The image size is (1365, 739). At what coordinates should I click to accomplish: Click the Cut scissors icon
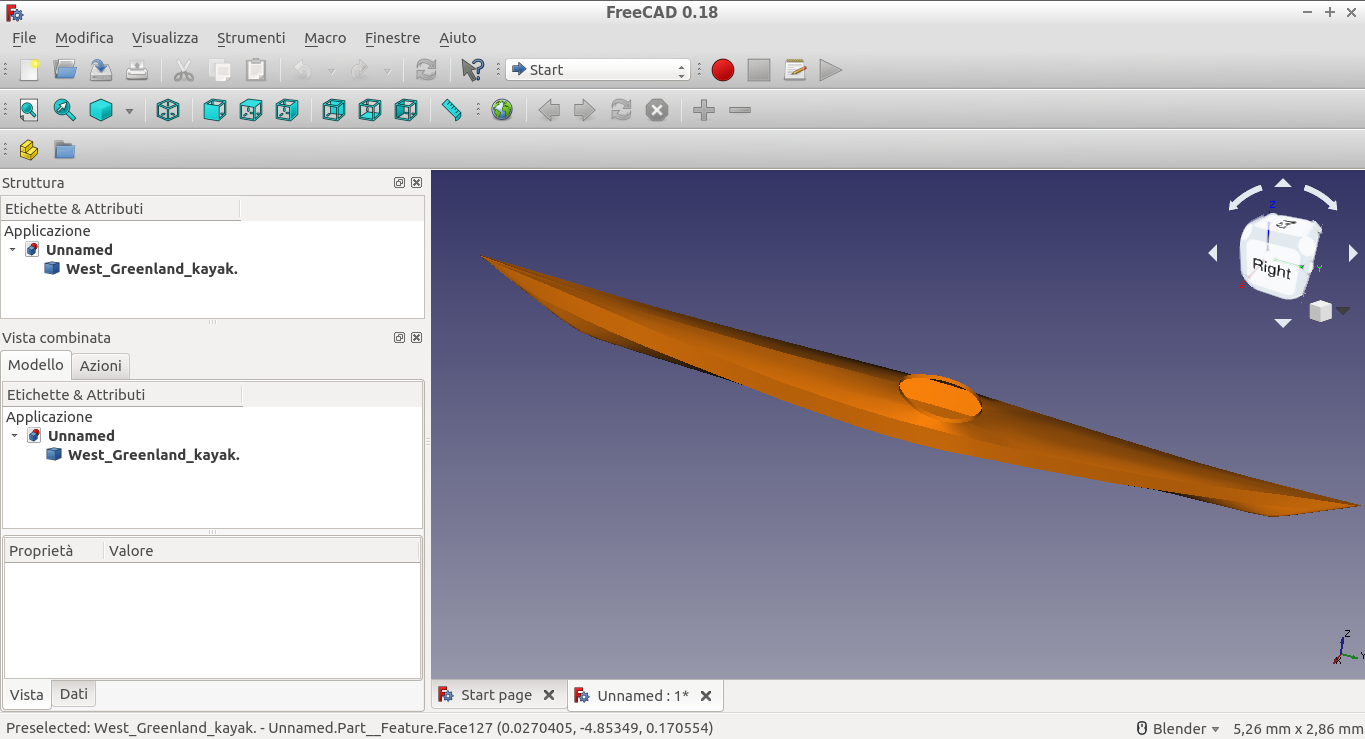[x=184, y=70]
